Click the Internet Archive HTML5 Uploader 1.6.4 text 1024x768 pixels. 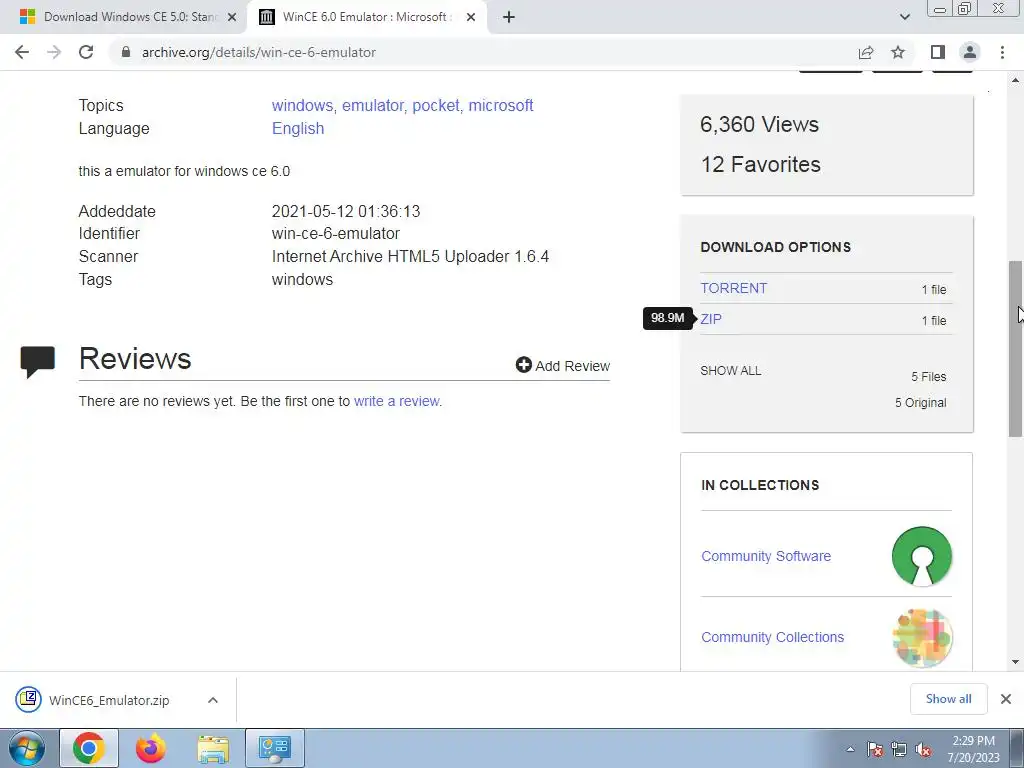410,256
